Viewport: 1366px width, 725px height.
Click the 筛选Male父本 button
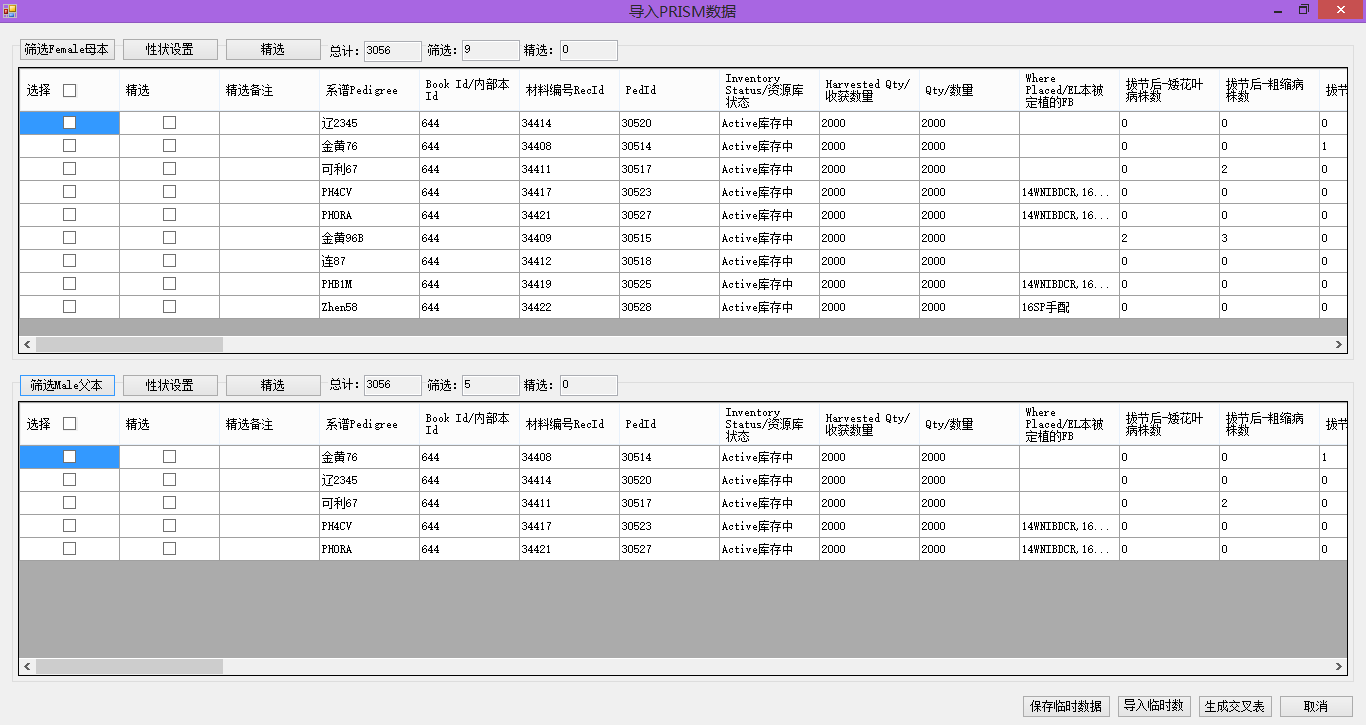tap(68, 385)
